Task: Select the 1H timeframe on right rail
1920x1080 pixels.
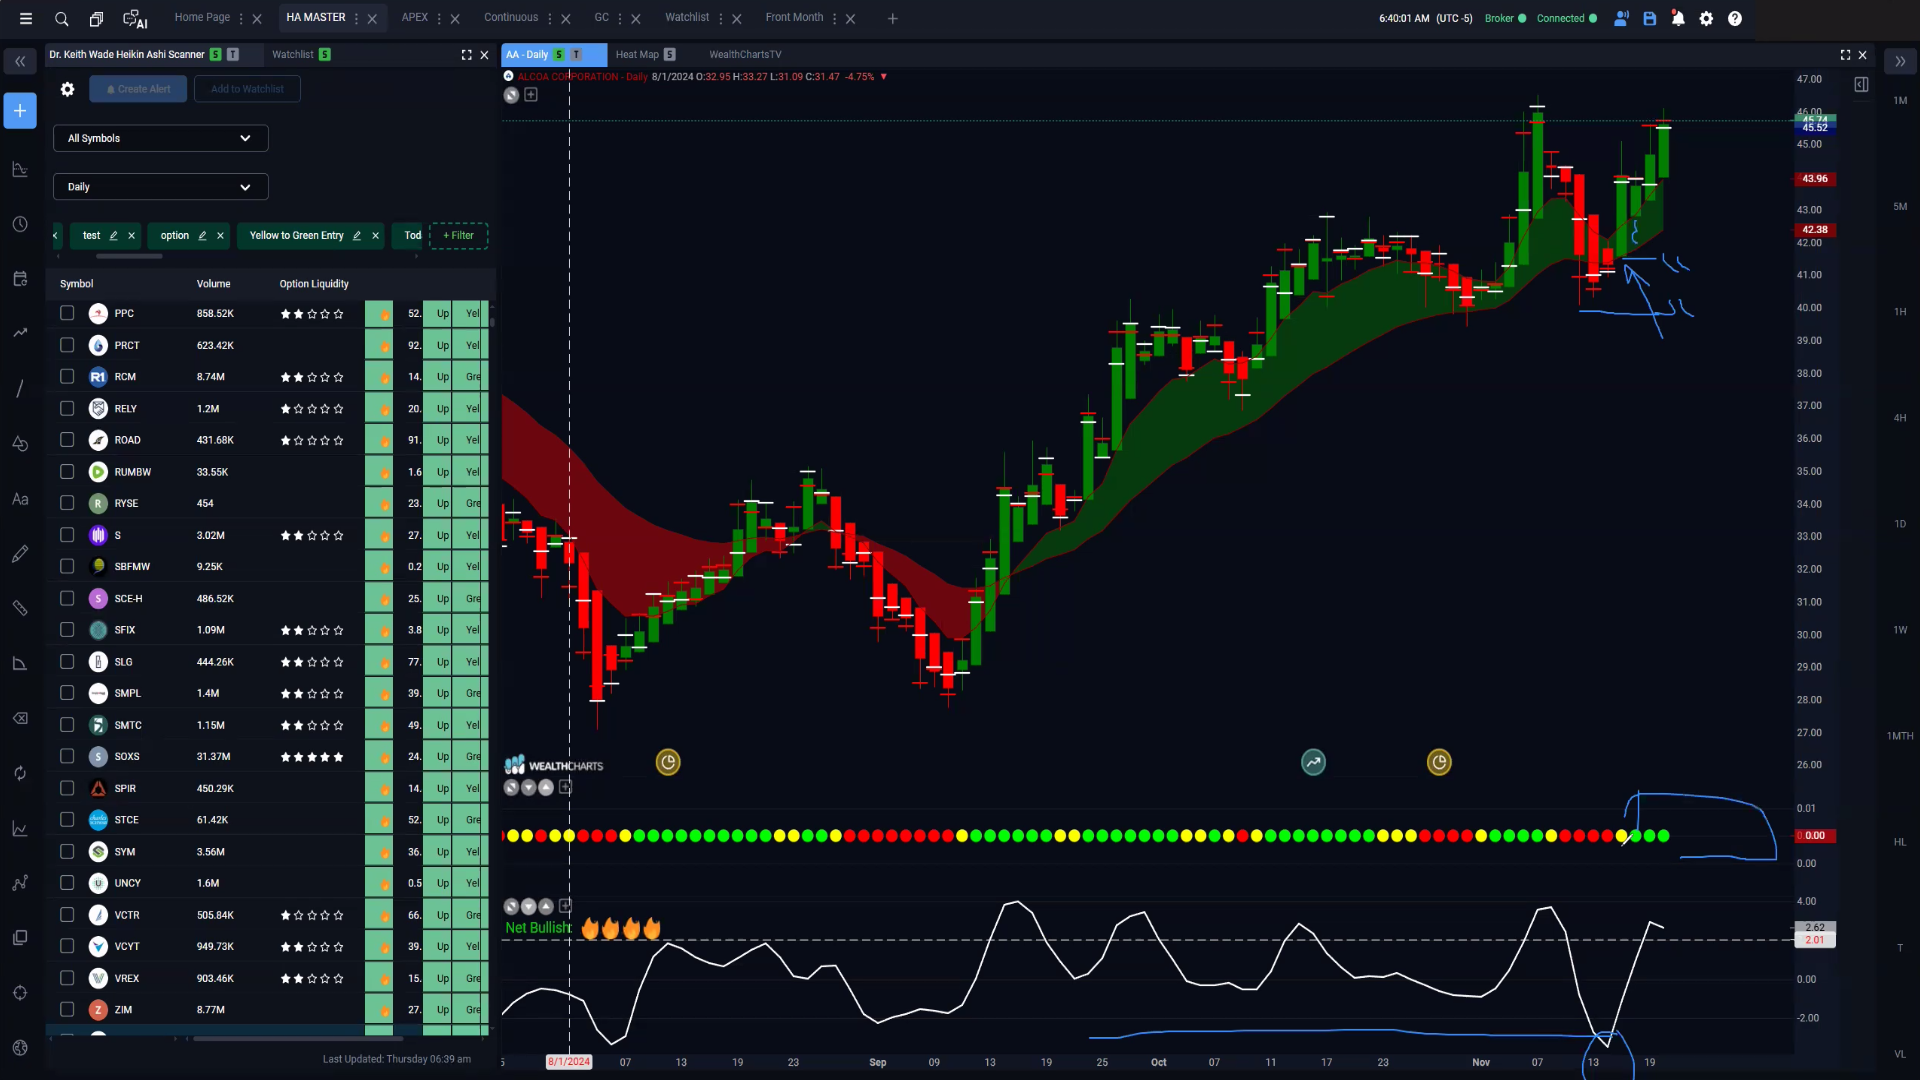Action: coord(1900,312)
